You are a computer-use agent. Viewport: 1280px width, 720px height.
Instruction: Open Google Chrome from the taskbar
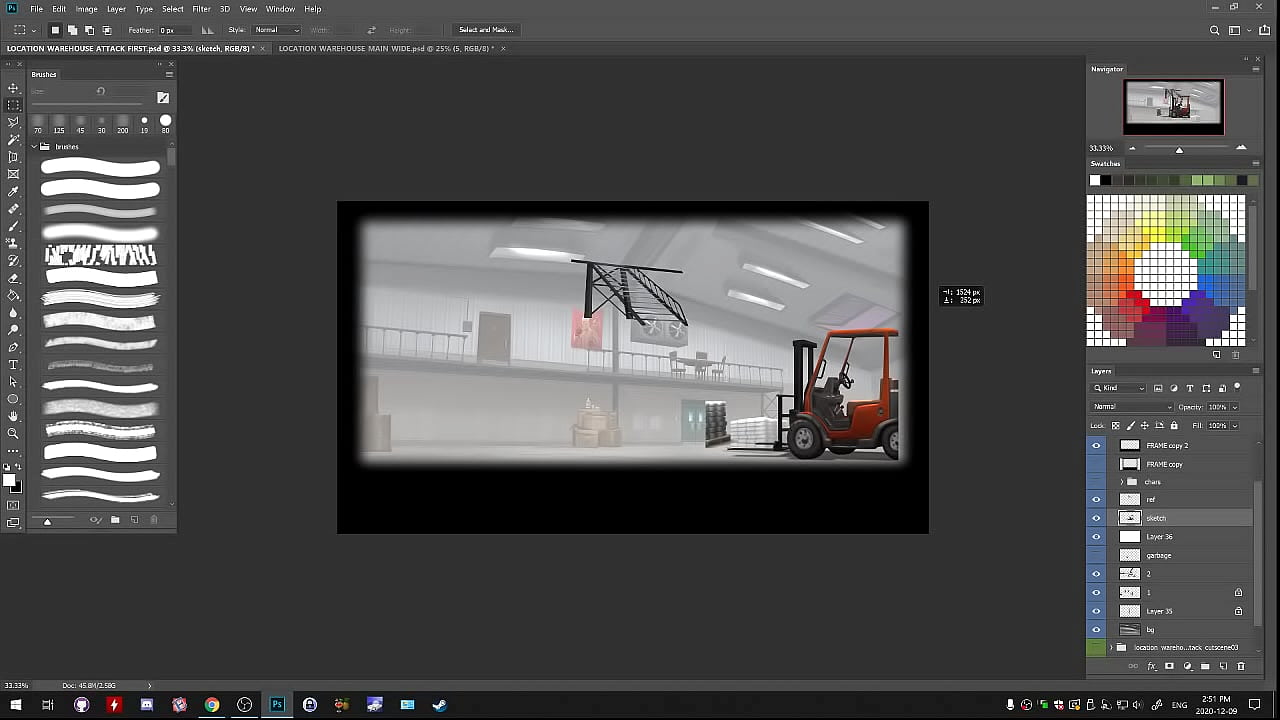pos(212,705)
